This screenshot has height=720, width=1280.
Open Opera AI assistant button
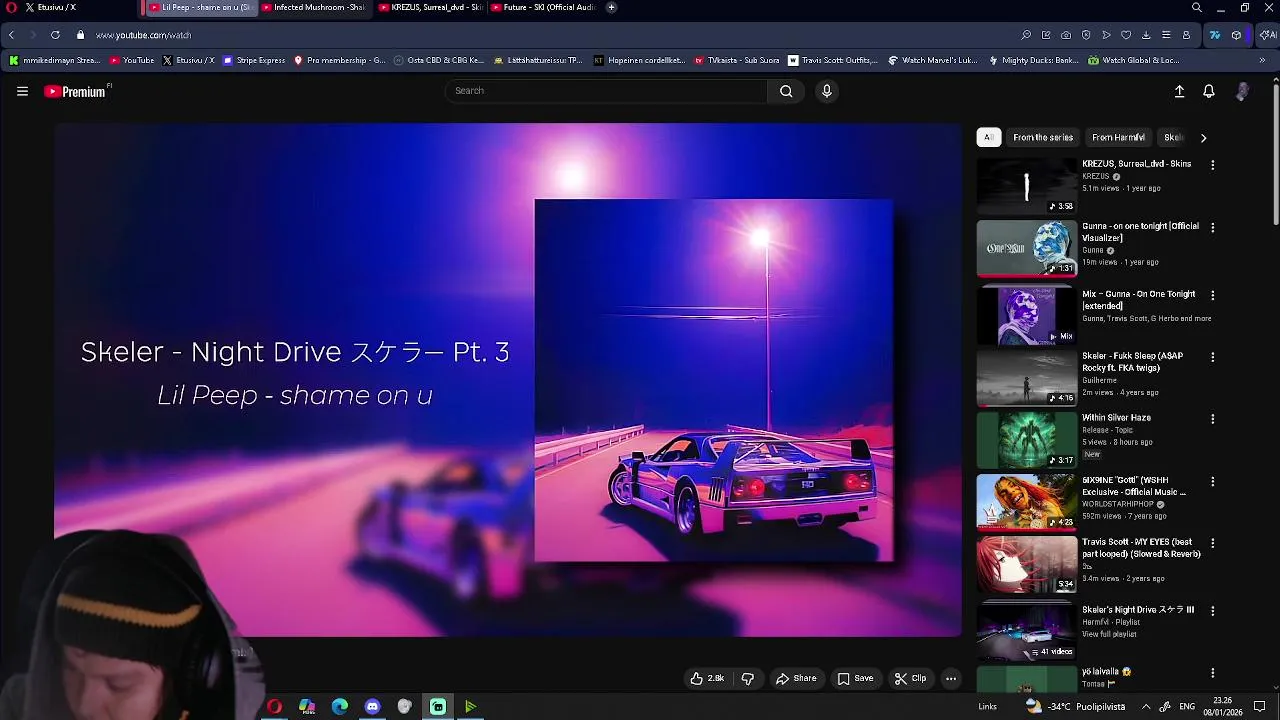1268,35
